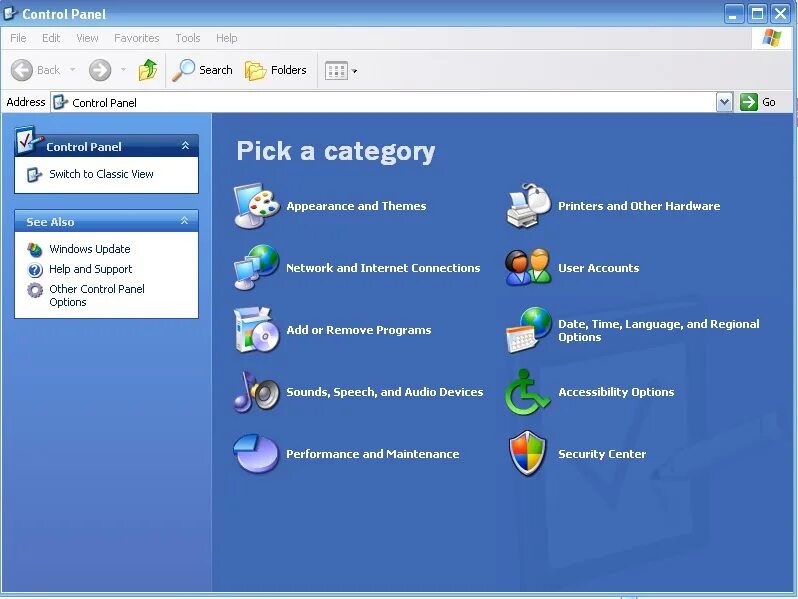
Task: Open Other Control Panel Options link
Action: [97, 295]
